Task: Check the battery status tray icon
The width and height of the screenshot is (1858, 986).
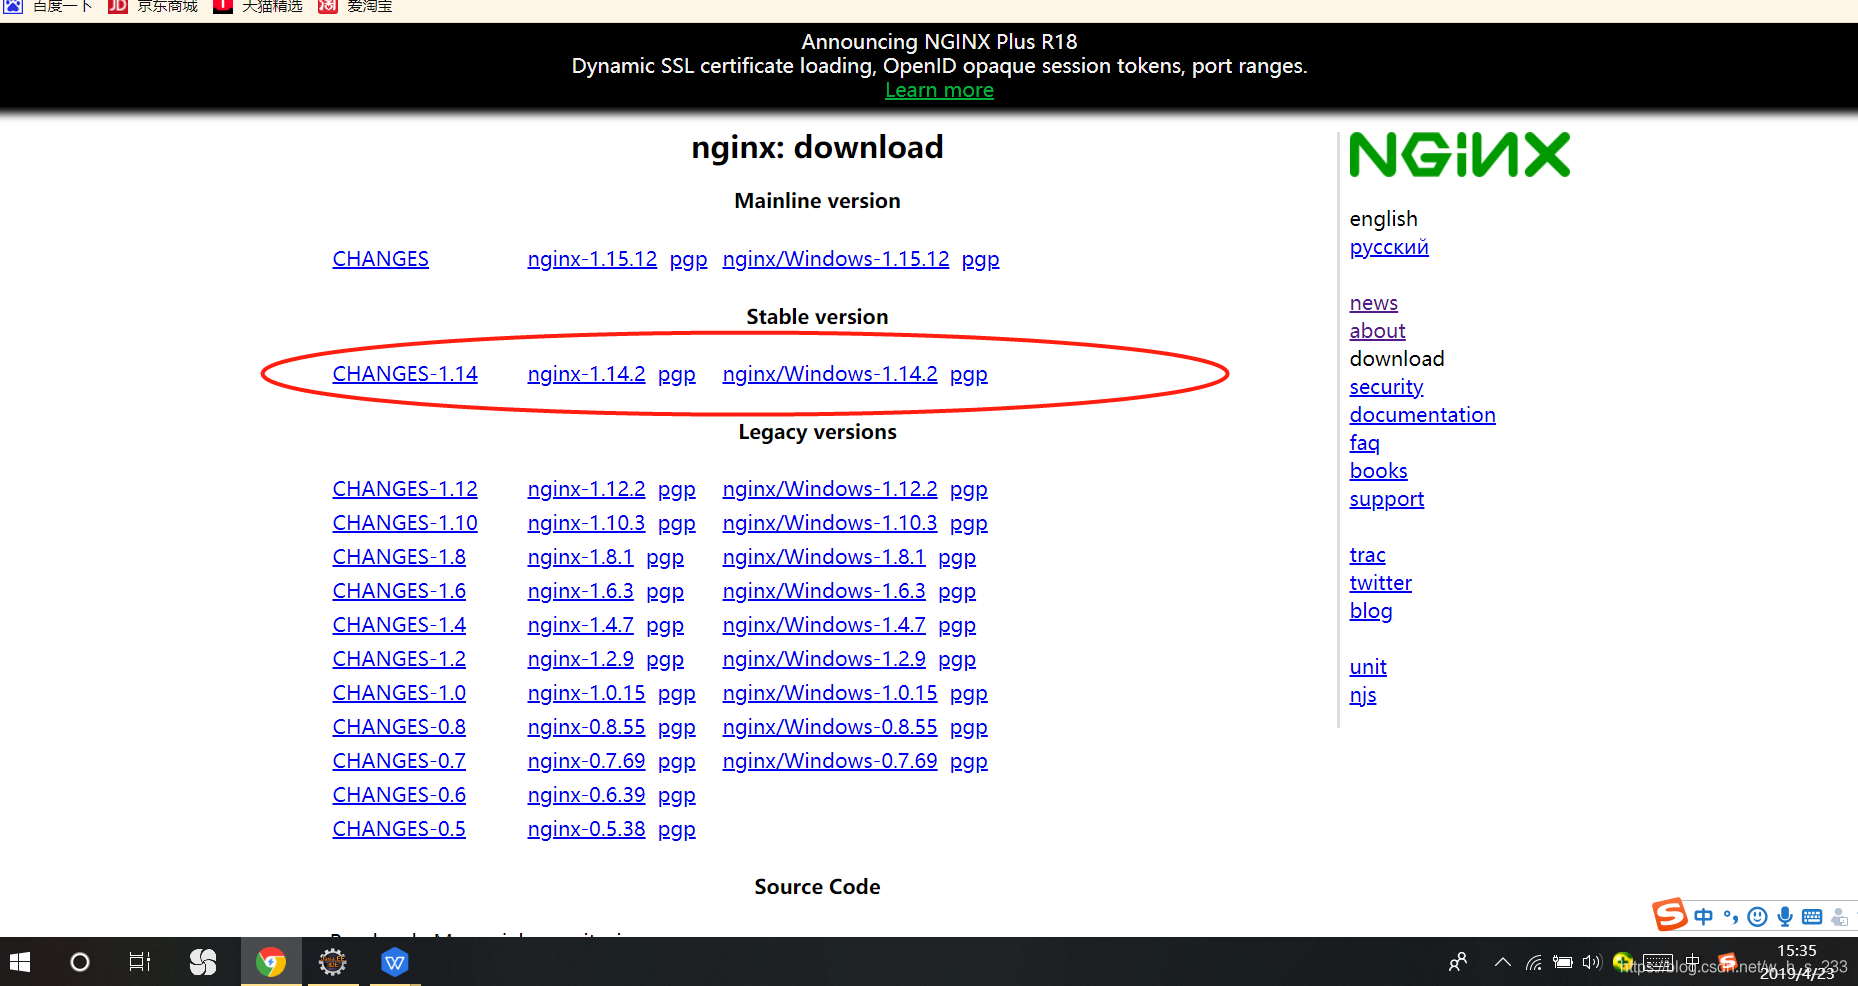Action: (1563, 963)
